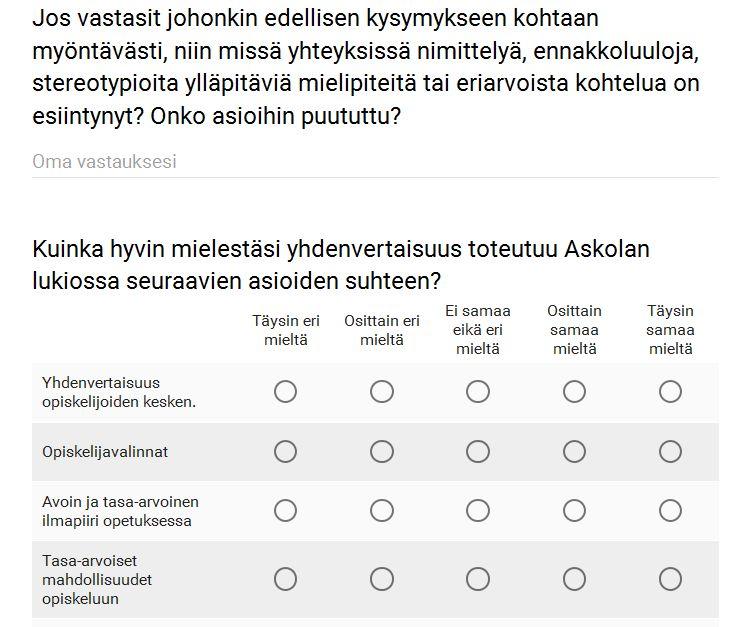Select 'Ei samaa eikä eri mieltä' for Yhdenvertaisuus opiskelijoiden kesken

(x=478, y=392)
